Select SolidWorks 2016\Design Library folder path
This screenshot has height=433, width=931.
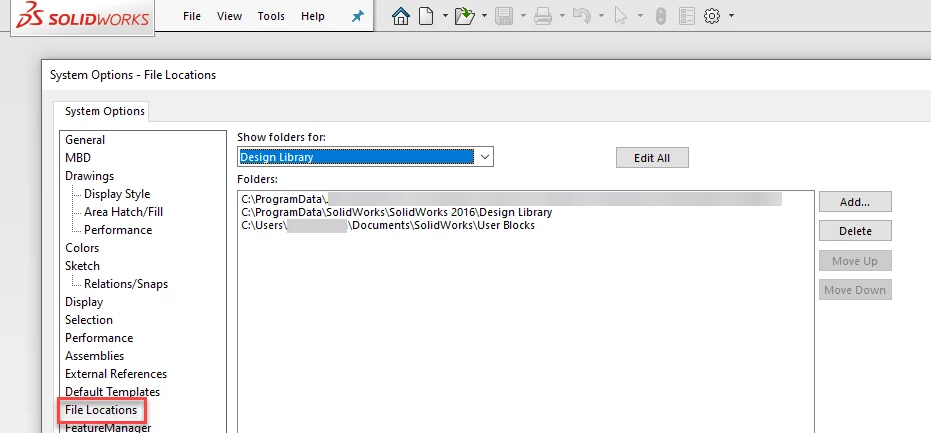pos(397,212)
